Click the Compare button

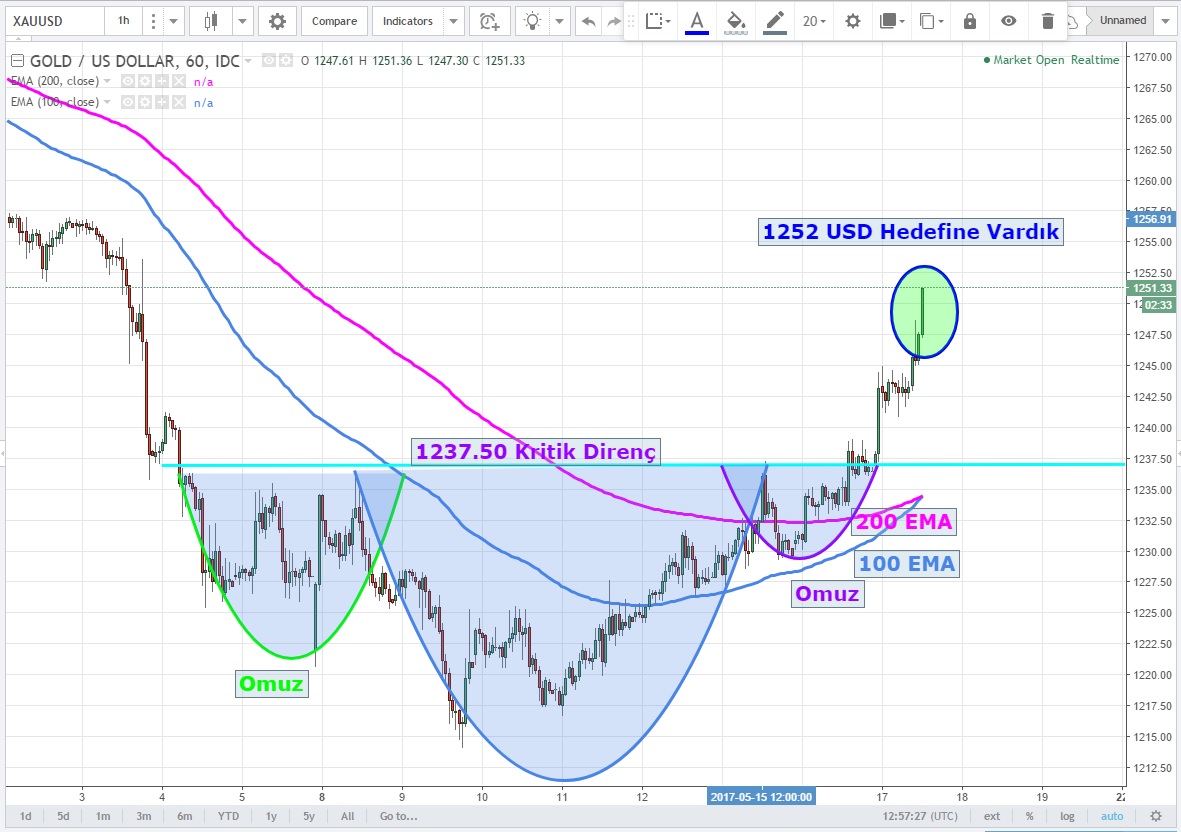(x=334, y=21)
